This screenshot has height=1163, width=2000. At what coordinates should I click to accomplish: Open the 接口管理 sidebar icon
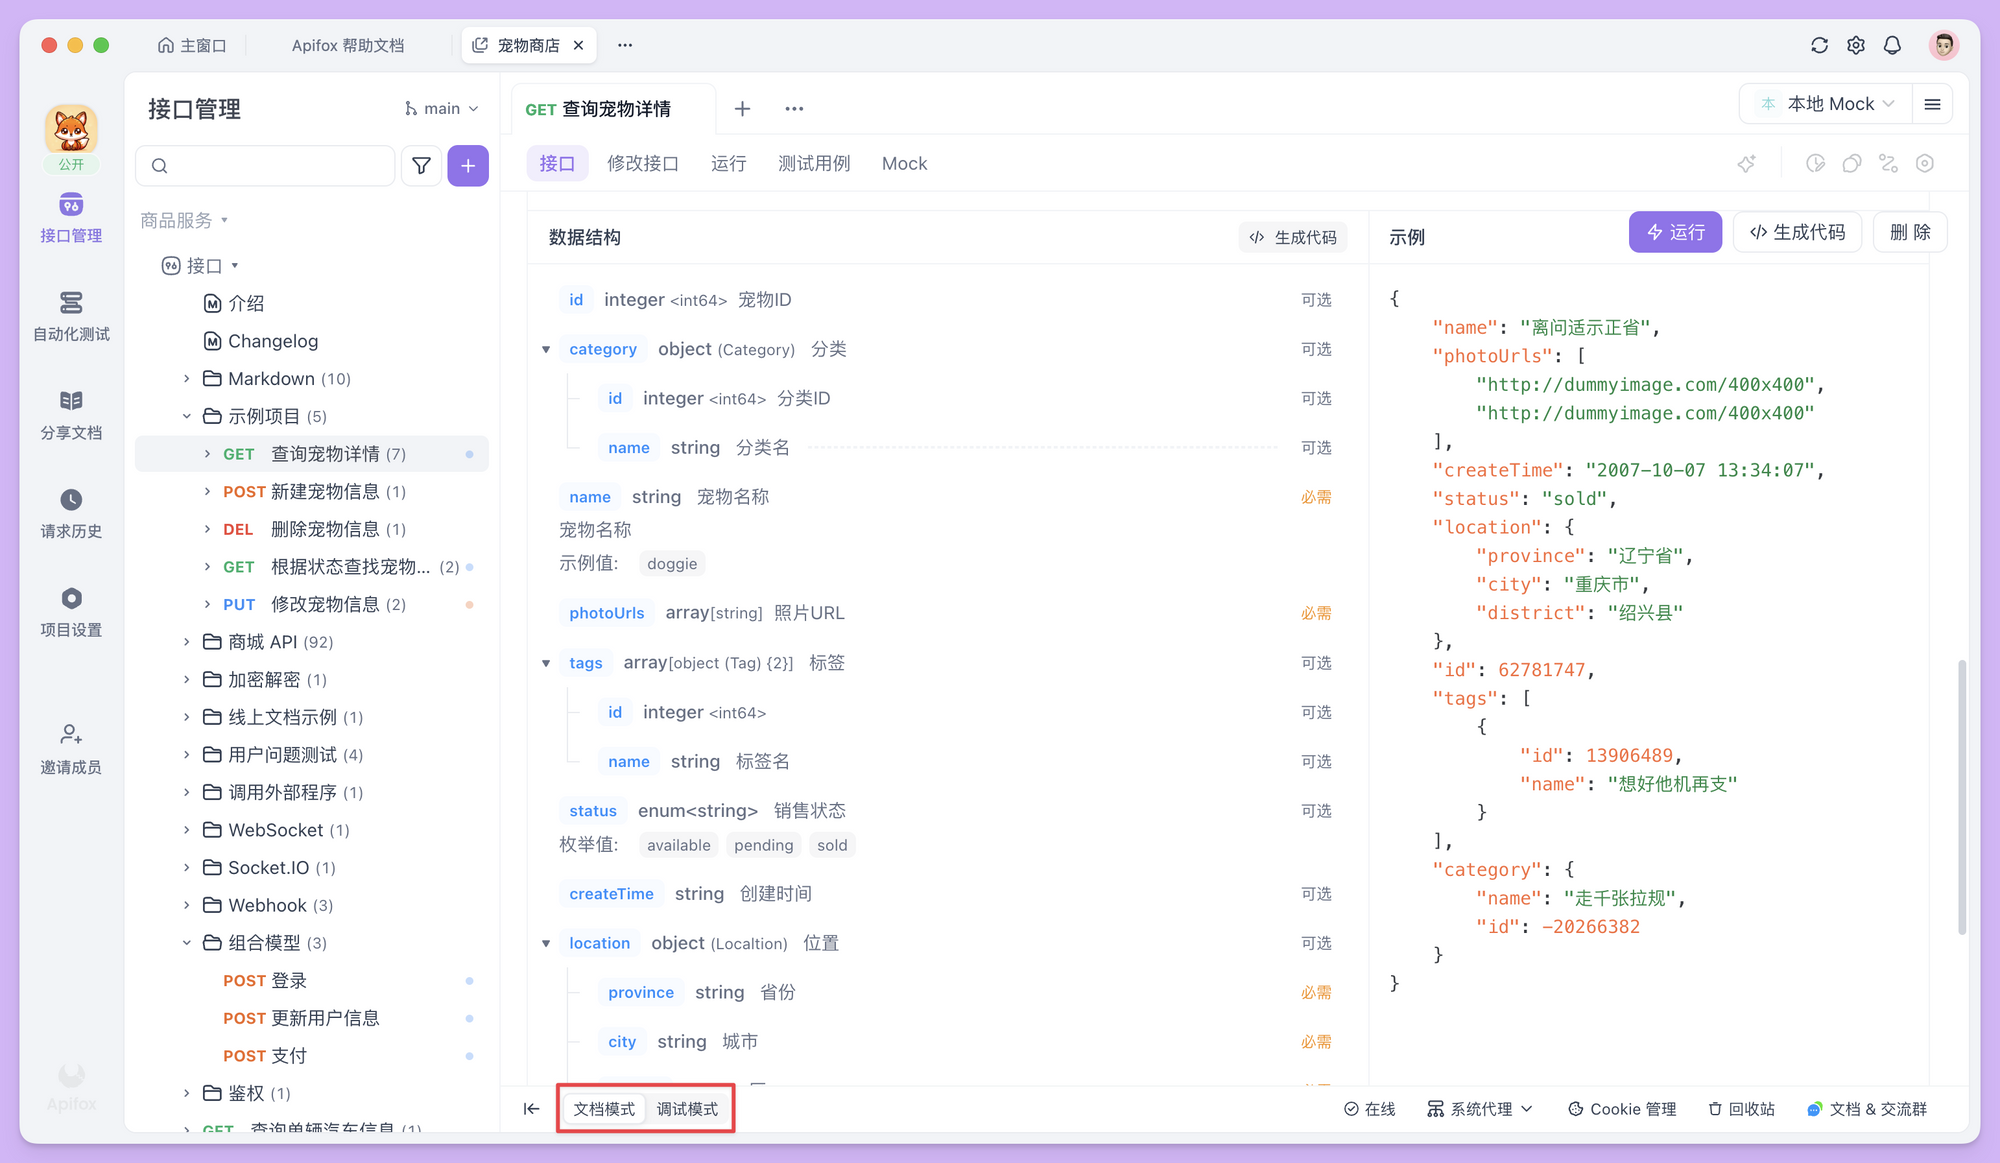[x=71, y=218]
